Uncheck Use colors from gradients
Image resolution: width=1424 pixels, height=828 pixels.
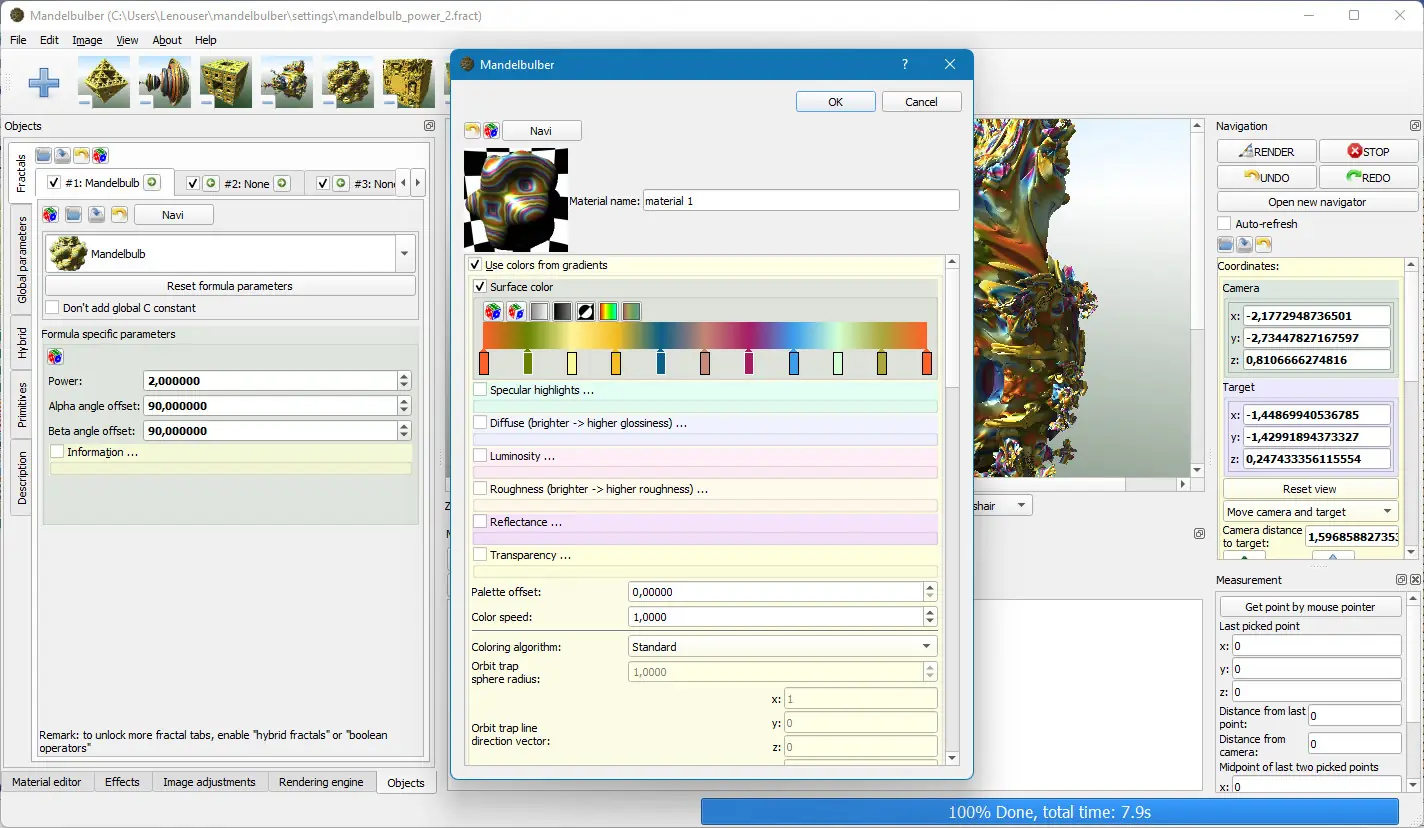point(476,265)
